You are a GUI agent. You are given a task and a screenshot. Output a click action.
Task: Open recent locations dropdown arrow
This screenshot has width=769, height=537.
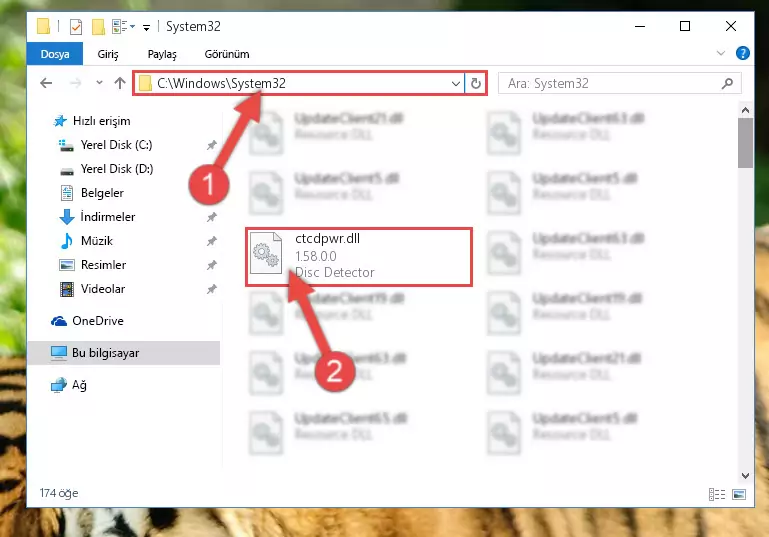tap(100, 82)
